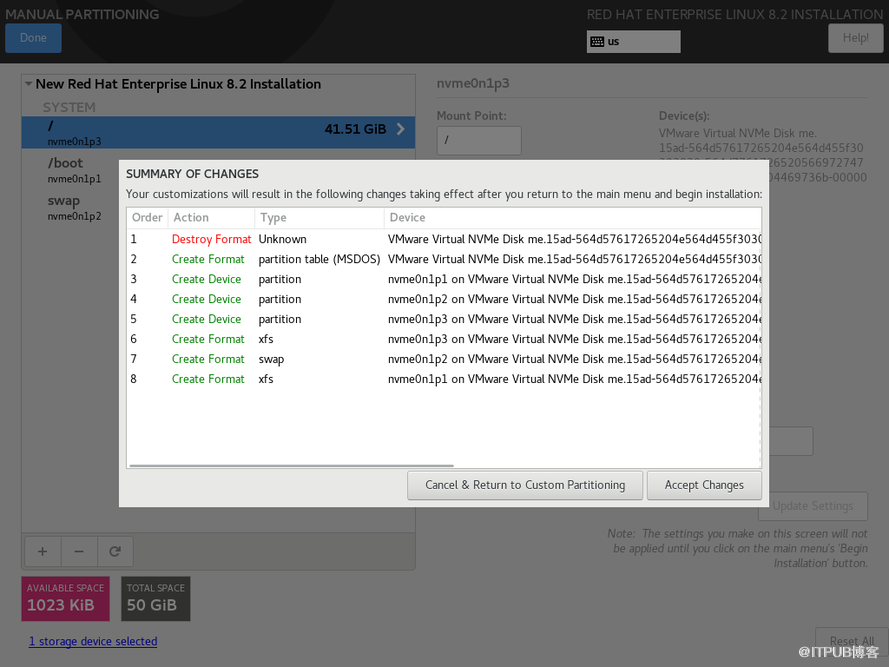The width and height of the screenshot is (889, 667).
Task: Click the horizontal scrollbar in summary table
Action: pyautogui.click(x=291, y=466)
